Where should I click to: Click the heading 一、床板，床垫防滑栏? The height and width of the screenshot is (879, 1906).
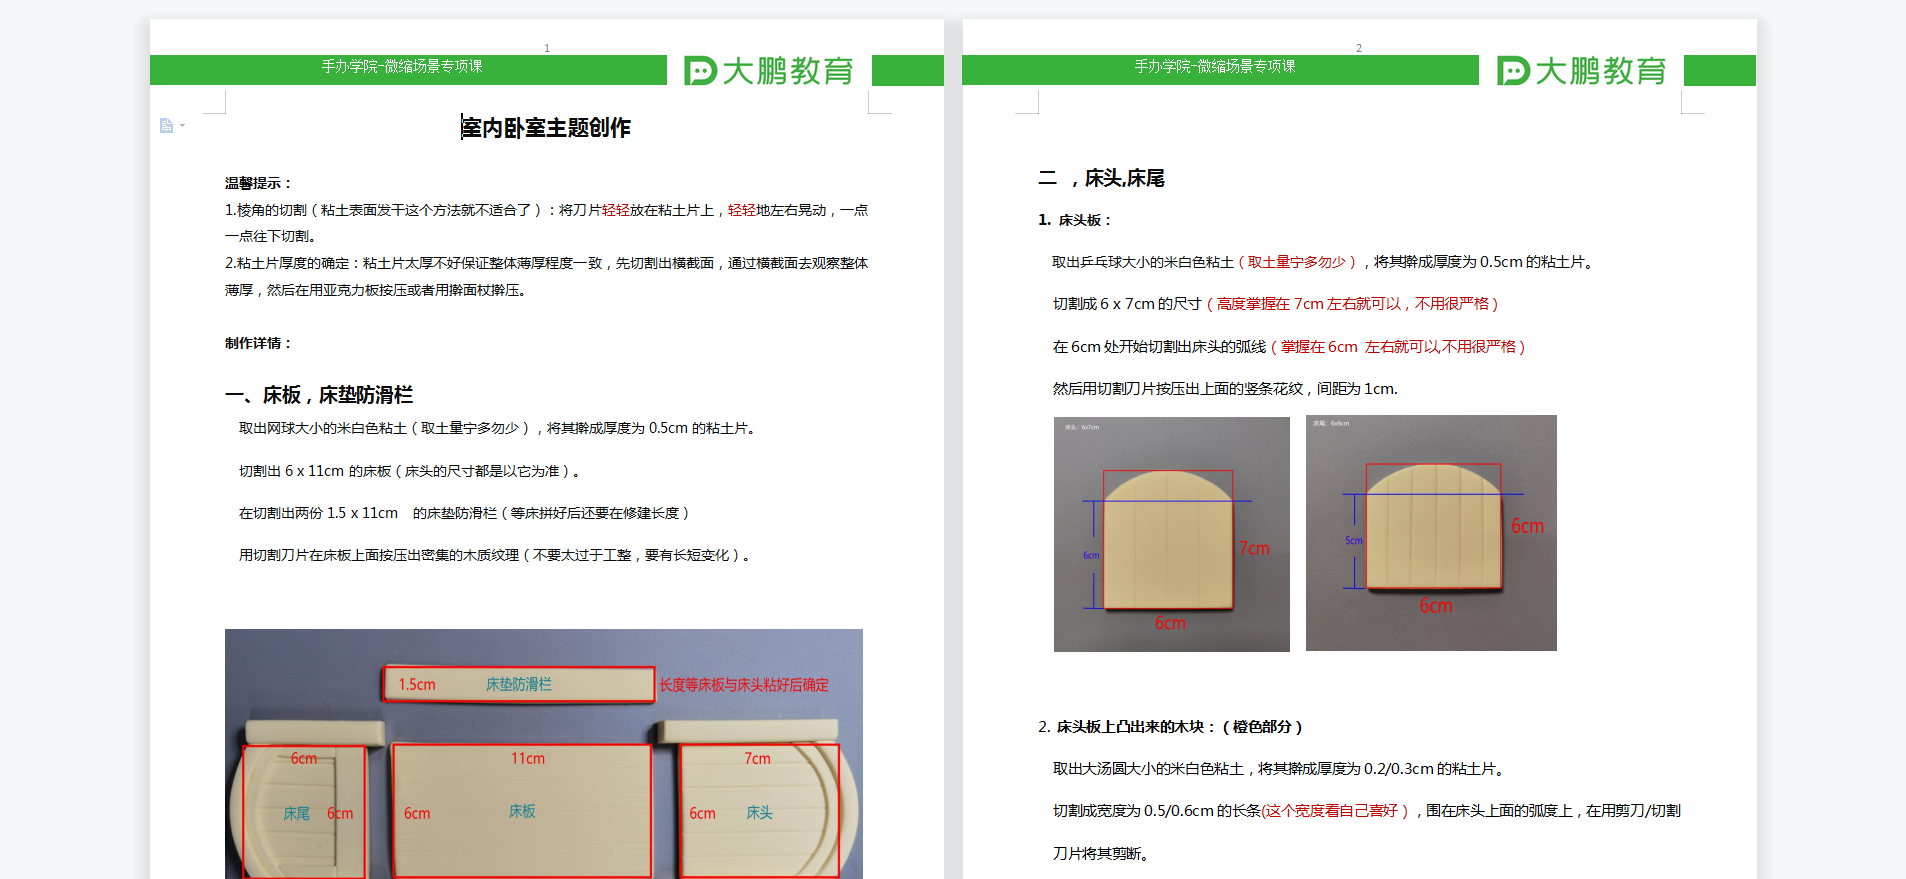(319, 395)
